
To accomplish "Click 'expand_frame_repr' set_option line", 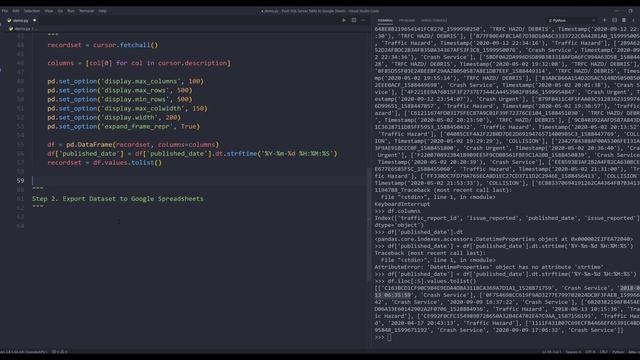I will (x=124, y=127).
